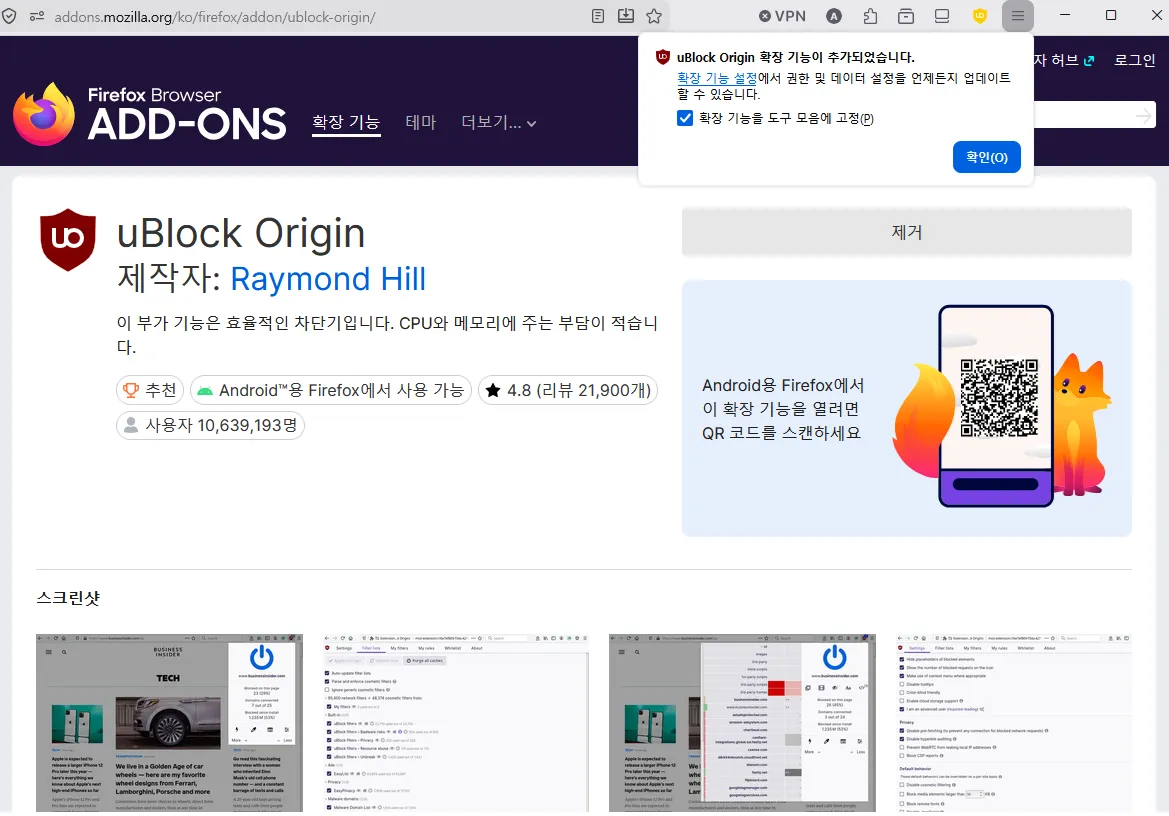Click the uBlock Origin title heading

(x=241, y=233)
